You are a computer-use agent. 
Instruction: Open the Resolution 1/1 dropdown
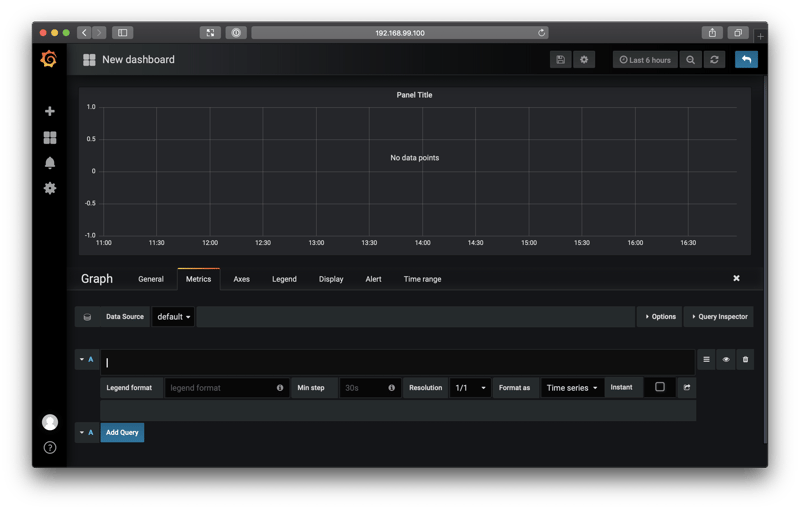pyautogui.click(x=470, y=388)
